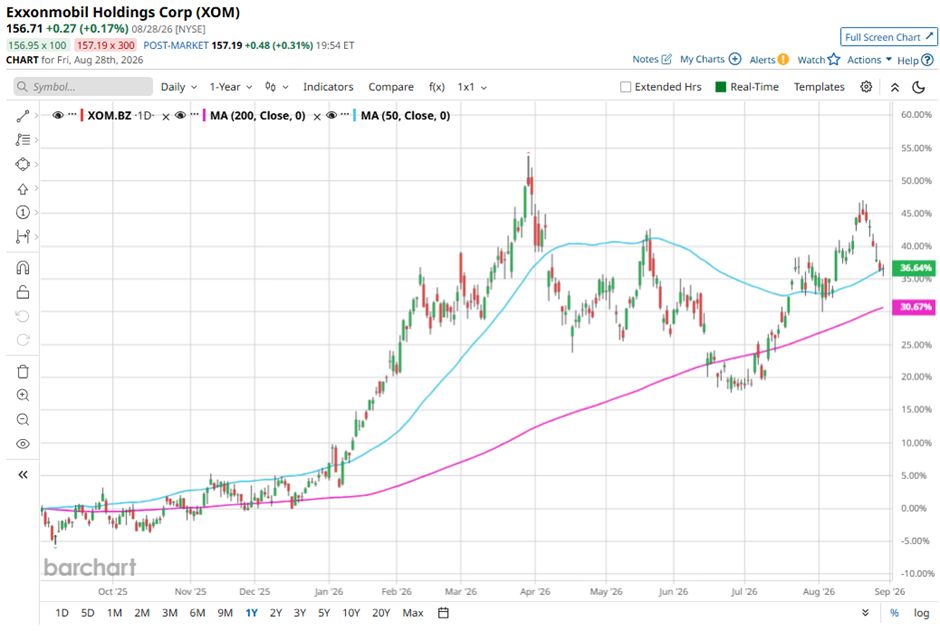Click the Full Screen Chart button

888,37
